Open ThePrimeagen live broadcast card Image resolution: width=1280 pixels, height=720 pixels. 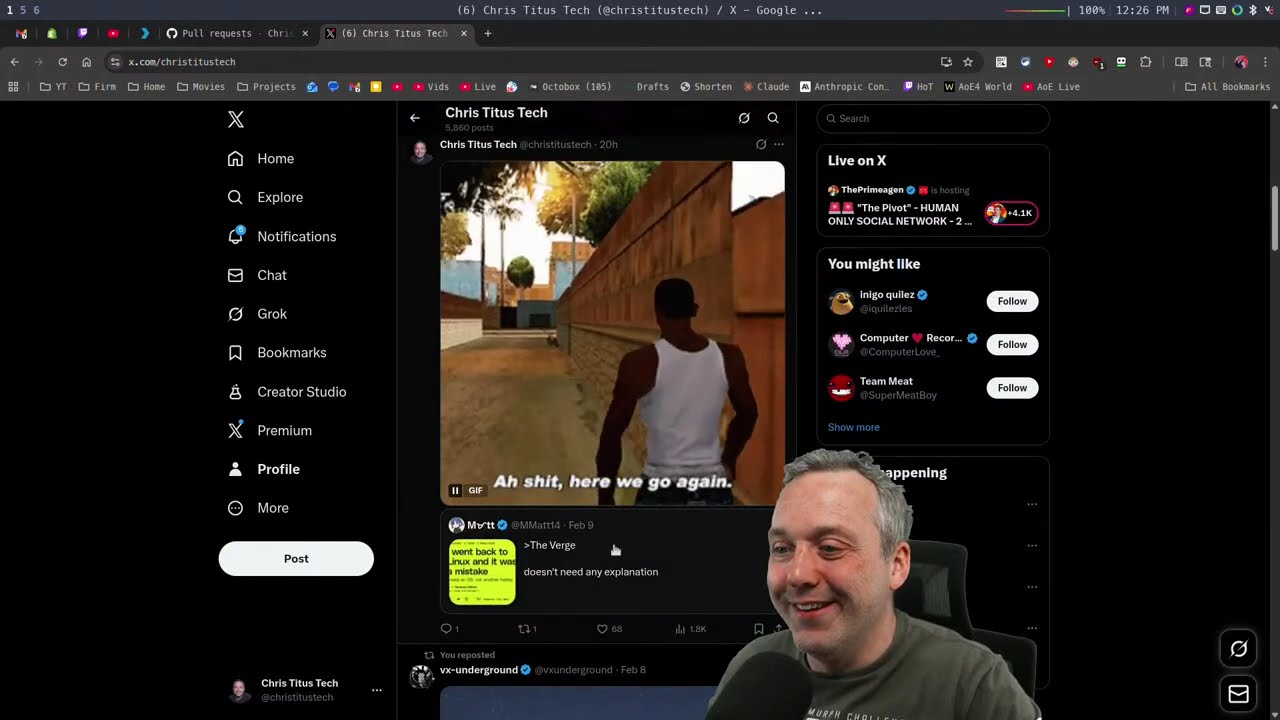pyautogui.click(x=932, y=207)
